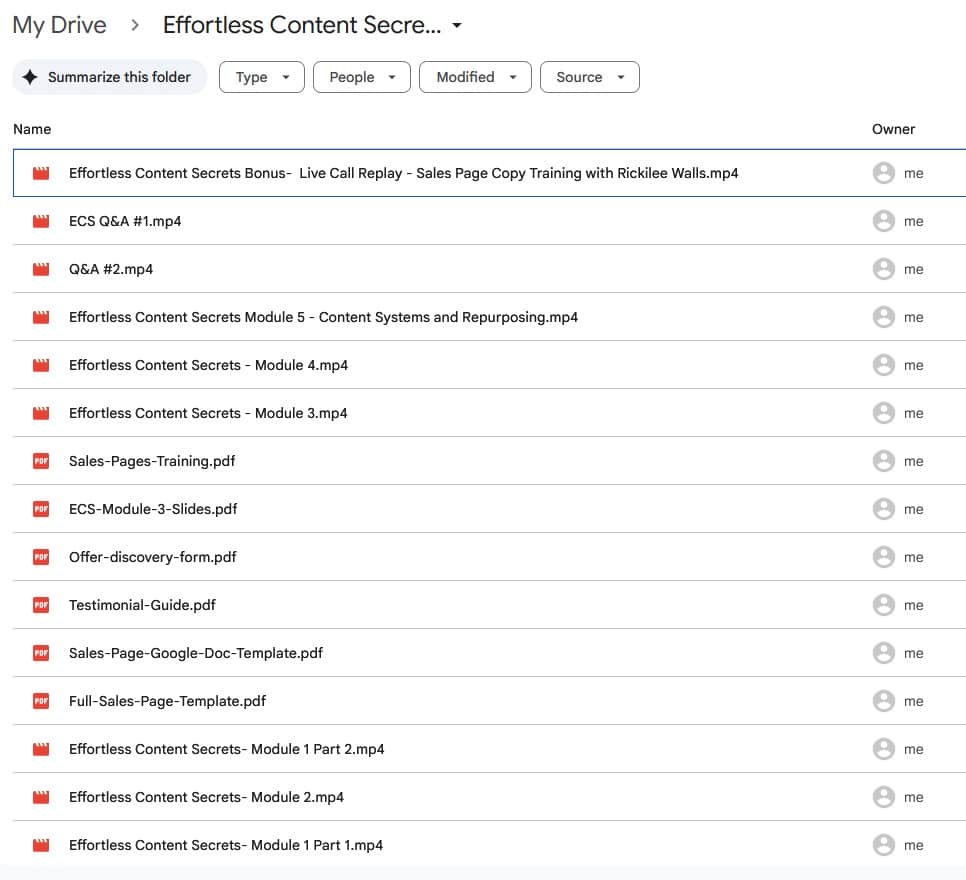Sort files by Name column header
The width and height of the screenshot is (966, 880).
point(32,129)
